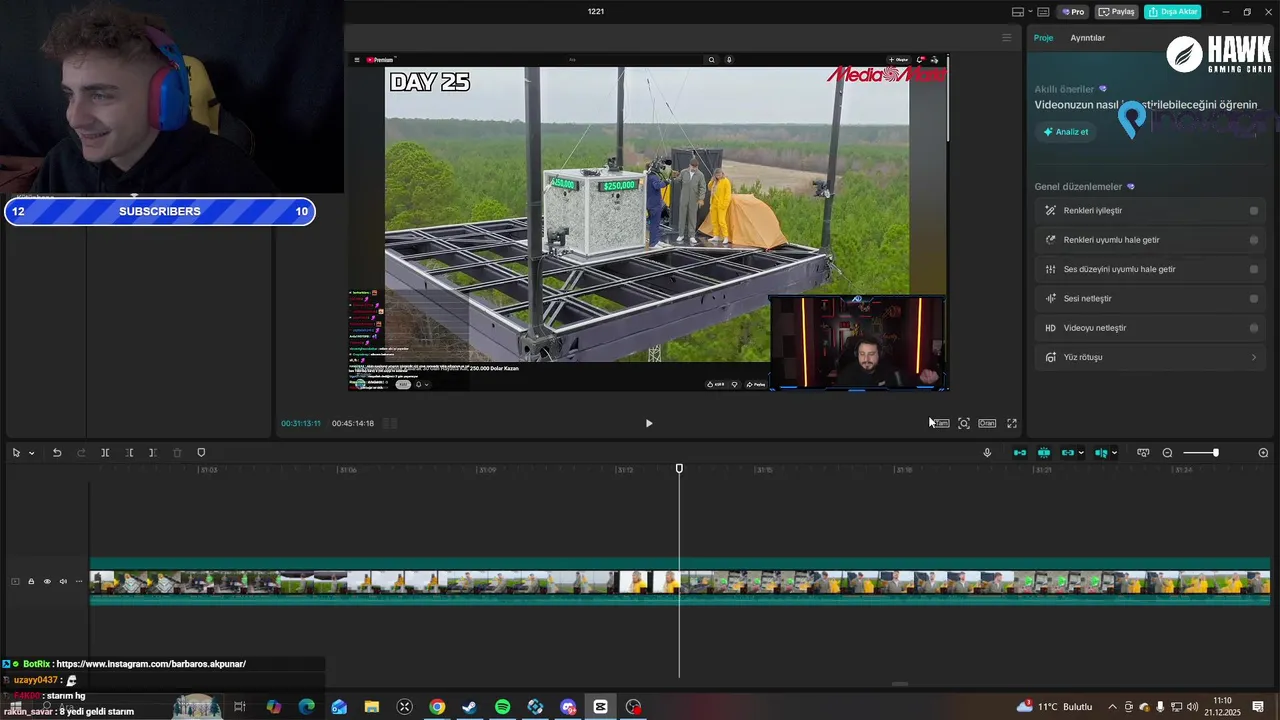This screenshot has height=720, width=1280.
Task: Enter fullscreen preview mode
Action: click(1012, 424)
